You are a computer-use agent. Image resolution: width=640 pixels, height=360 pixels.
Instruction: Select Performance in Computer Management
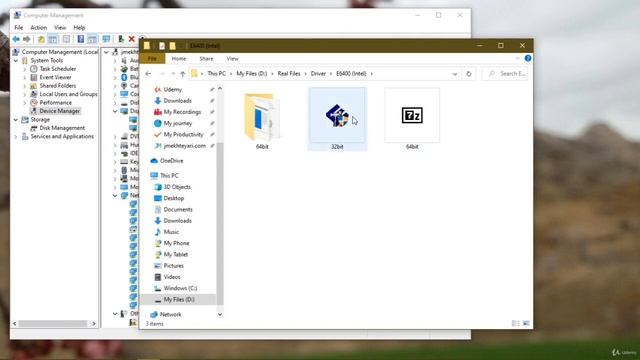pyautogui.click(x=55, y=102)
